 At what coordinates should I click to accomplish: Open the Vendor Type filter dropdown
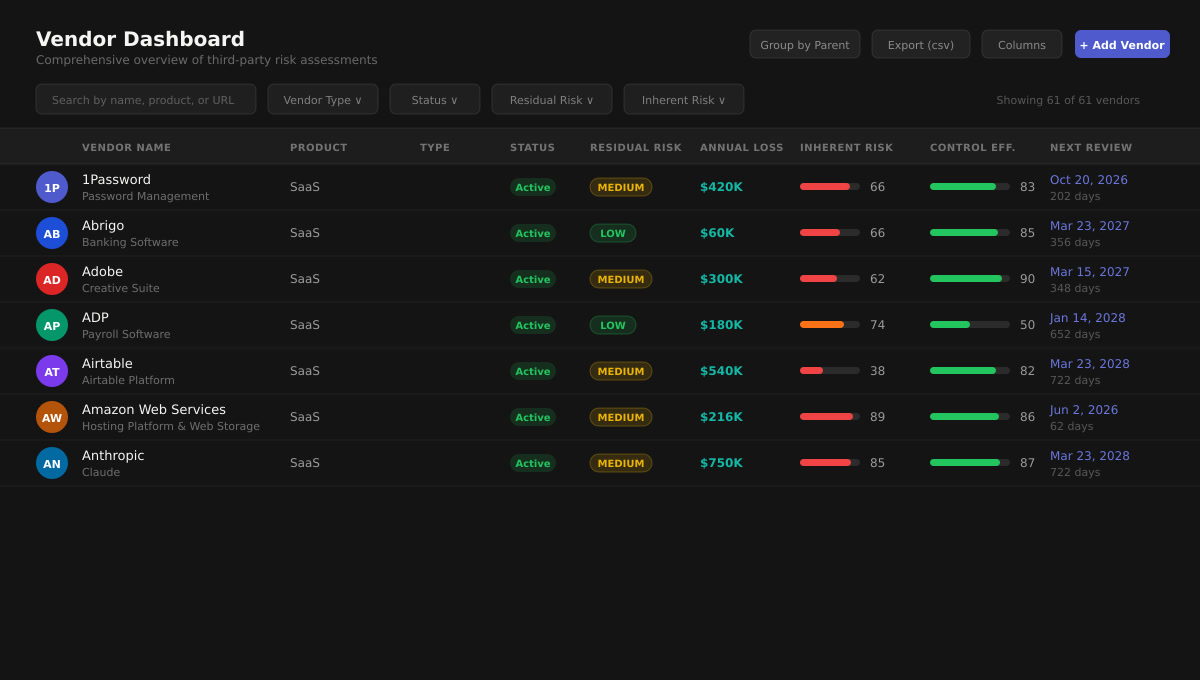click(323, 99)
